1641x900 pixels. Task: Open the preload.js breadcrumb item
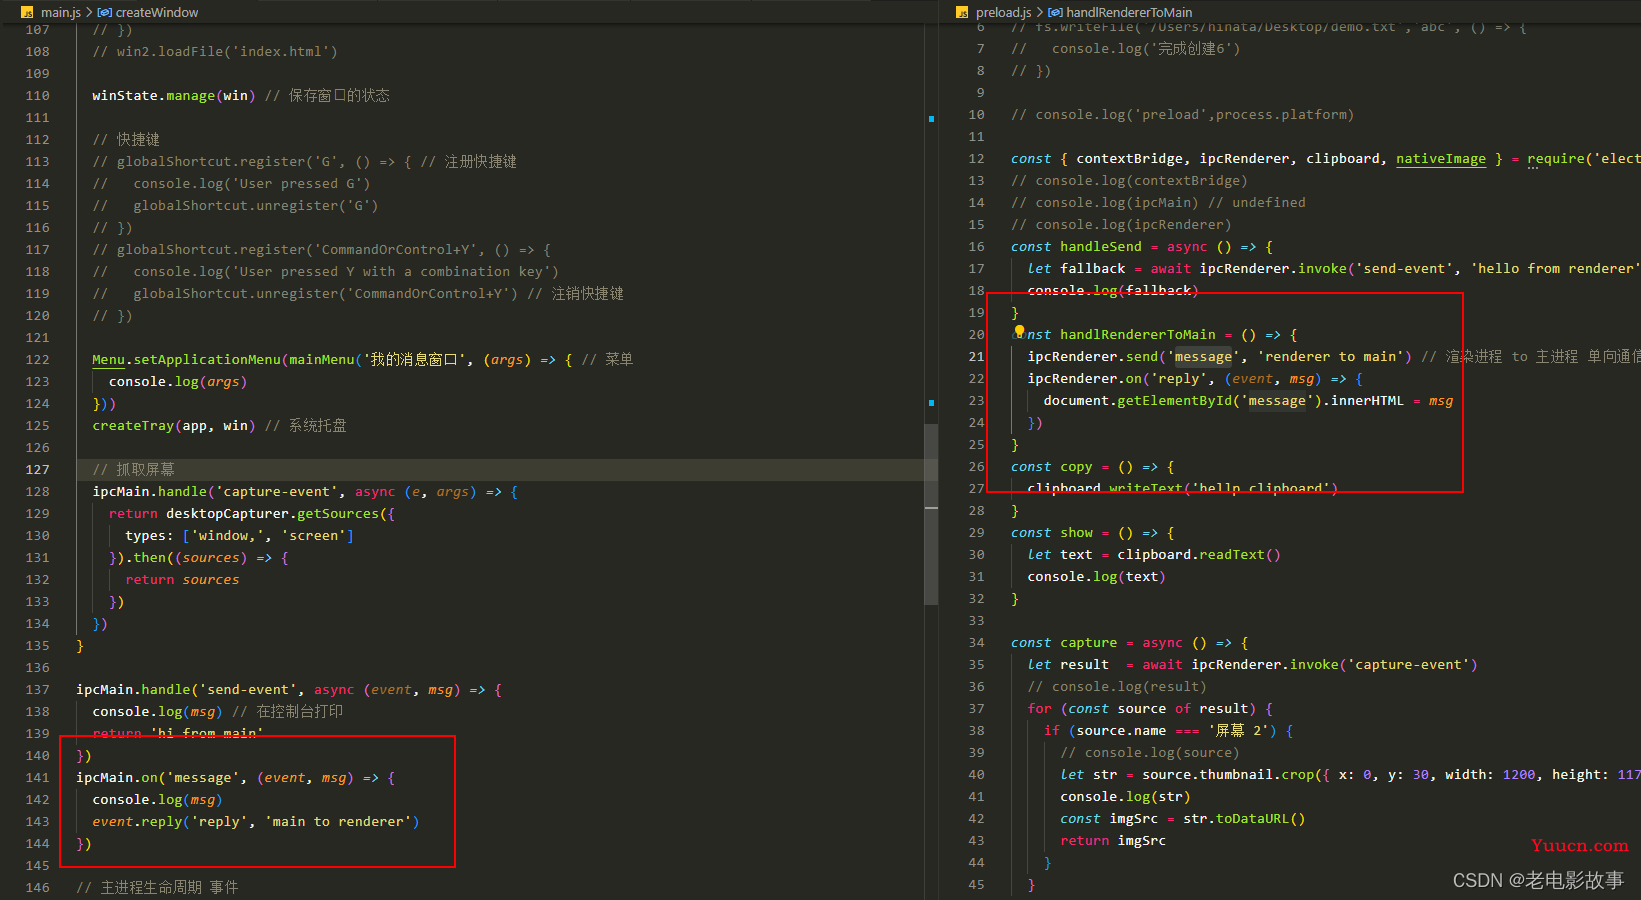click(x=1004, y=13)
